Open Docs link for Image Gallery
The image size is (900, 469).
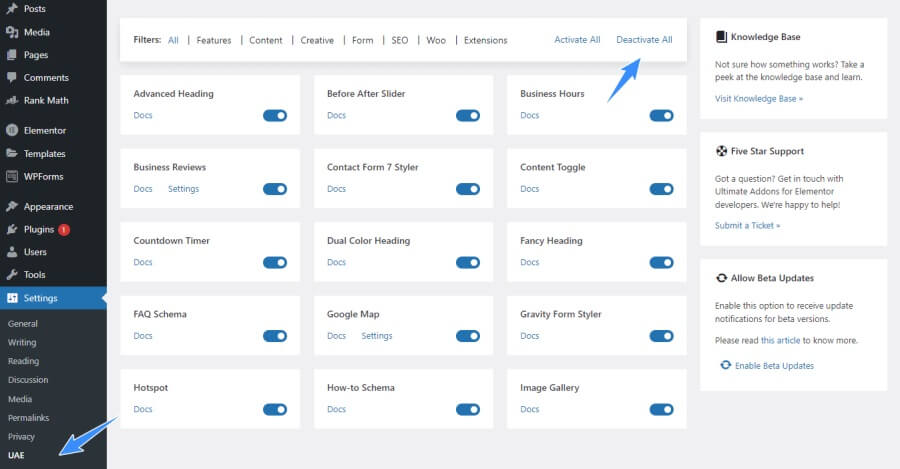pyautogui.click(x=529, y=409)
